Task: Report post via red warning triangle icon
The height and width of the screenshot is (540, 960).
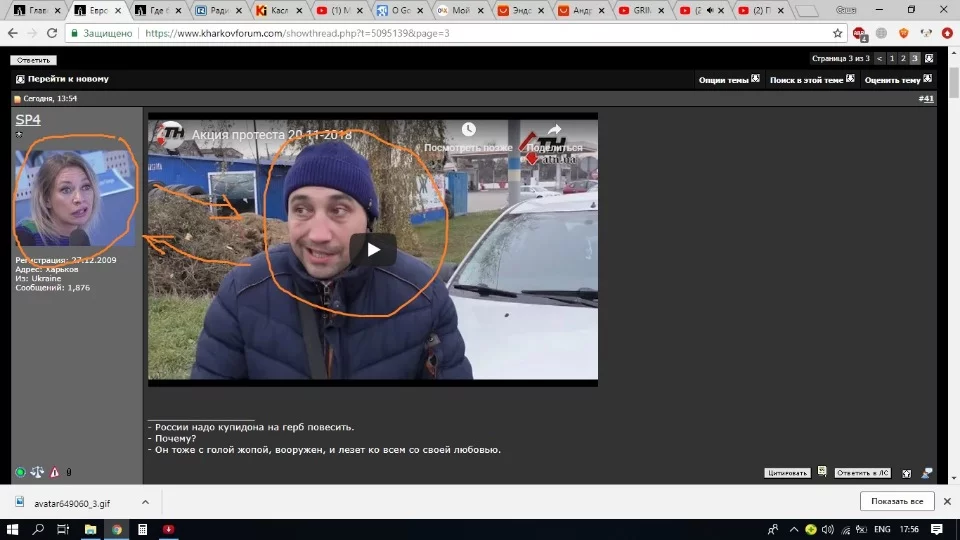Action: point(54,472)
